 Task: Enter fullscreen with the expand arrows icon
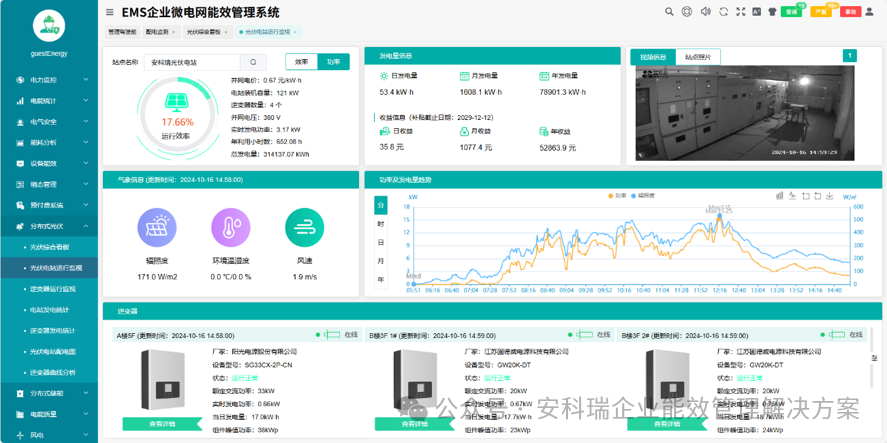click(x=740, y=11)
